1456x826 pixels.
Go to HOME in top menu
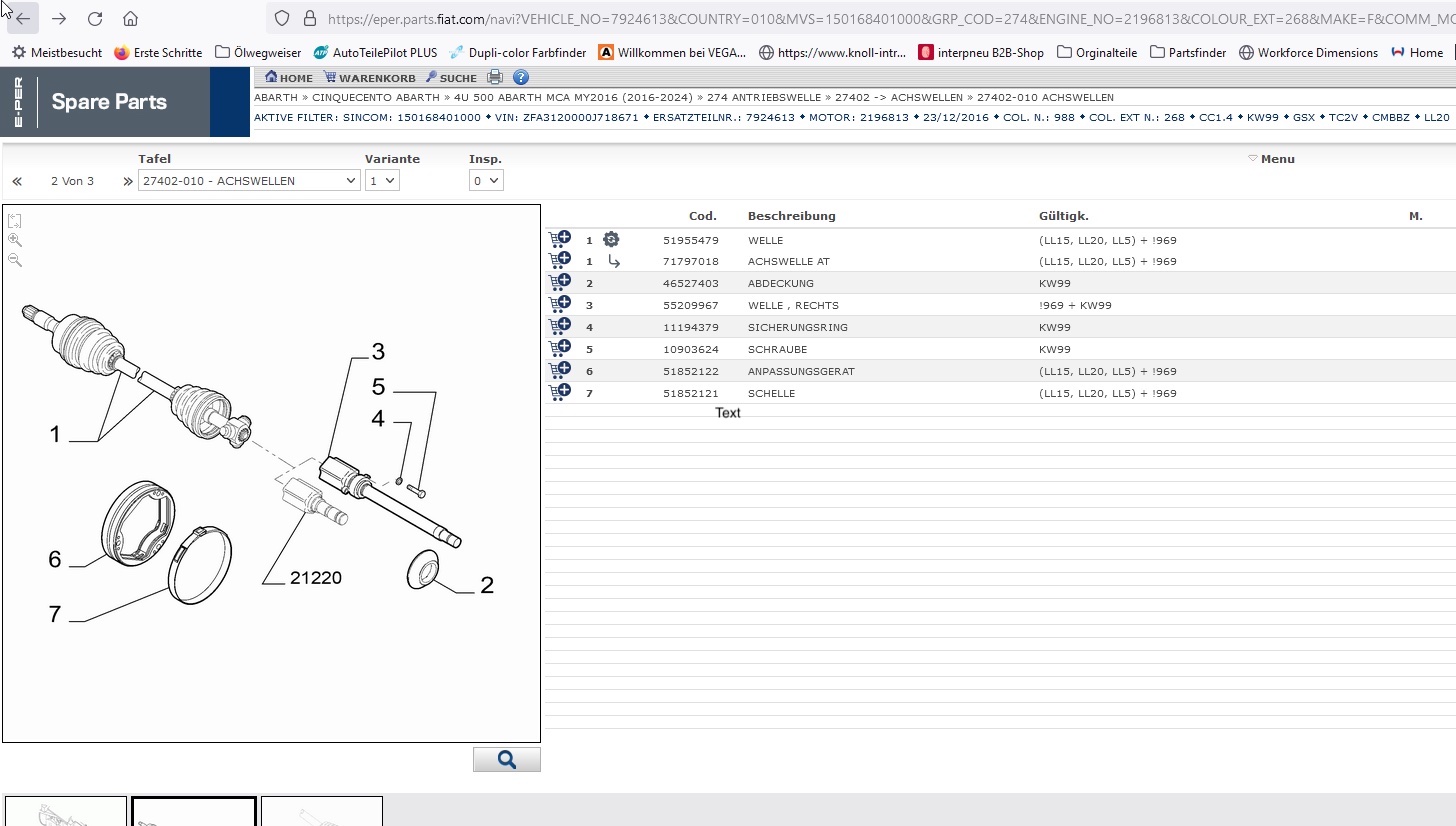pyautogui.click(x=289, y=78)
